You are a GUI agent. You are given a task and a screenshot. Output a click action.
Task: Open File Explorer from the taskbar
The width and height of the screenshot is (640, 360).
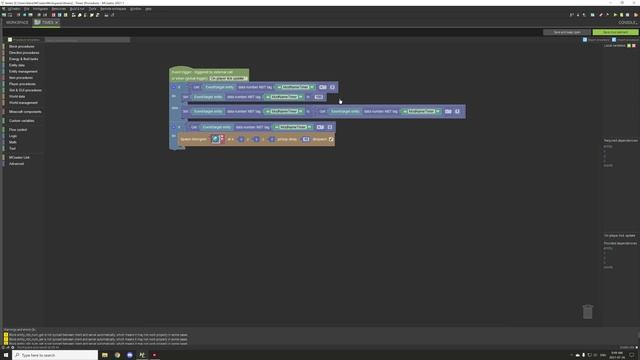click(105, 355)
